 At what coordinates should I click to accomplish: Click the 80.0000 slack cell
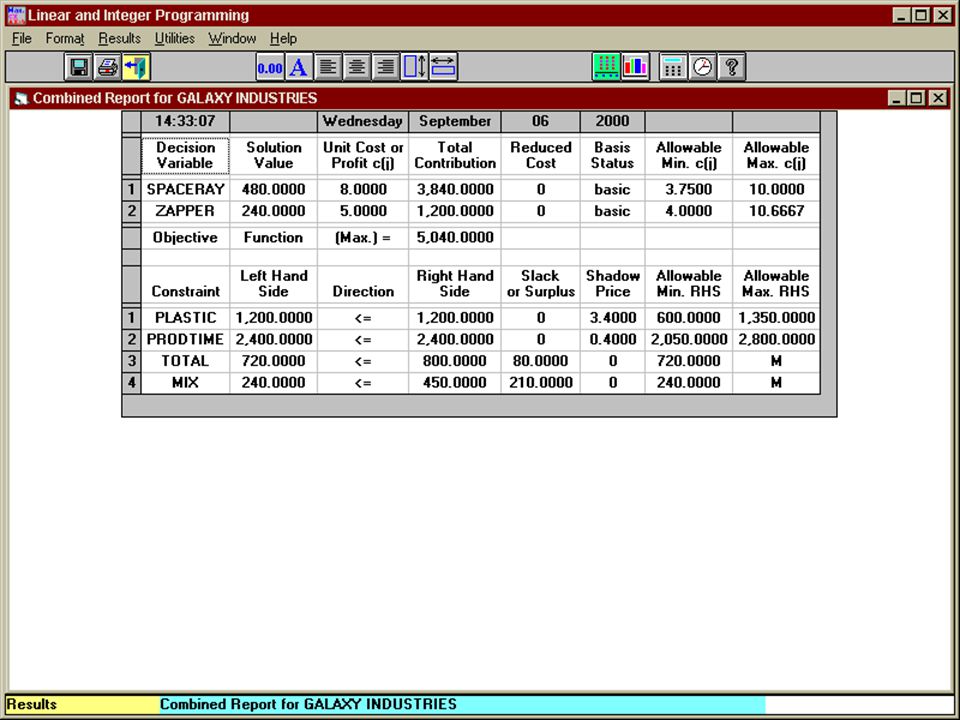(x=541, y=361)
